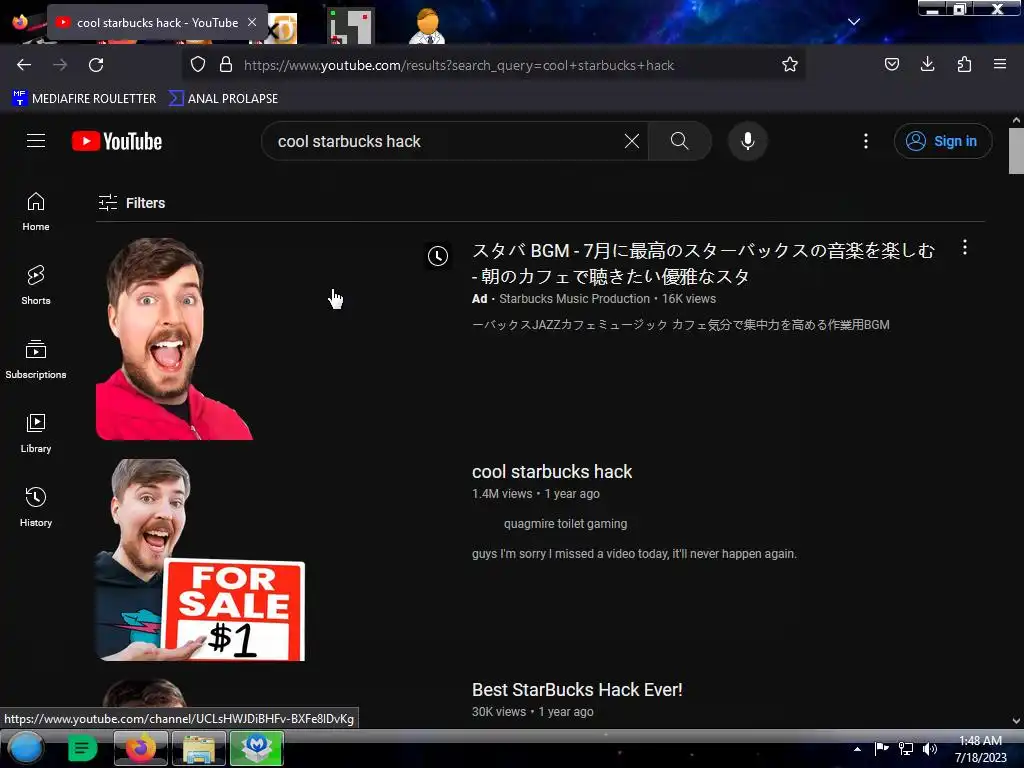Image resolution: width=1024 pixels, height=768 pixels.
Task: Show hidden tray icons arrow
Action: pyautogui.click(x=857, y=749)
